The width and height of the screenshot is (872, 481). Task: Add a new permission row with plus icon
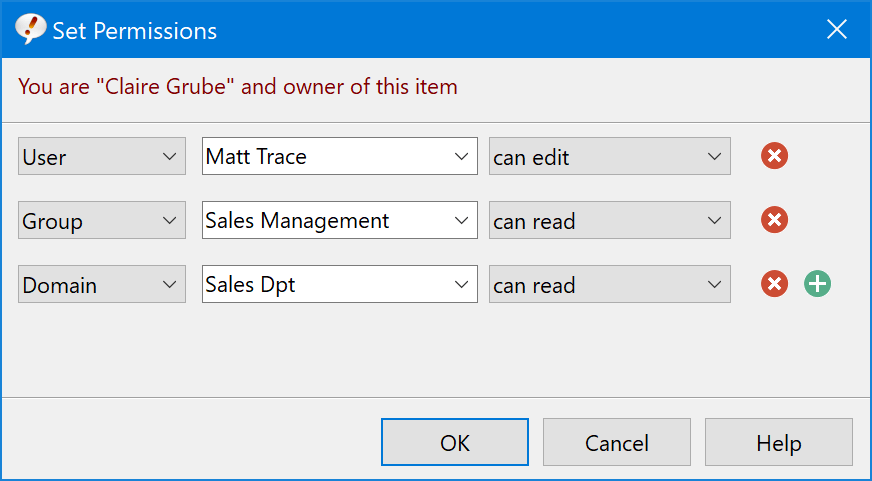(x=818, y=284)
